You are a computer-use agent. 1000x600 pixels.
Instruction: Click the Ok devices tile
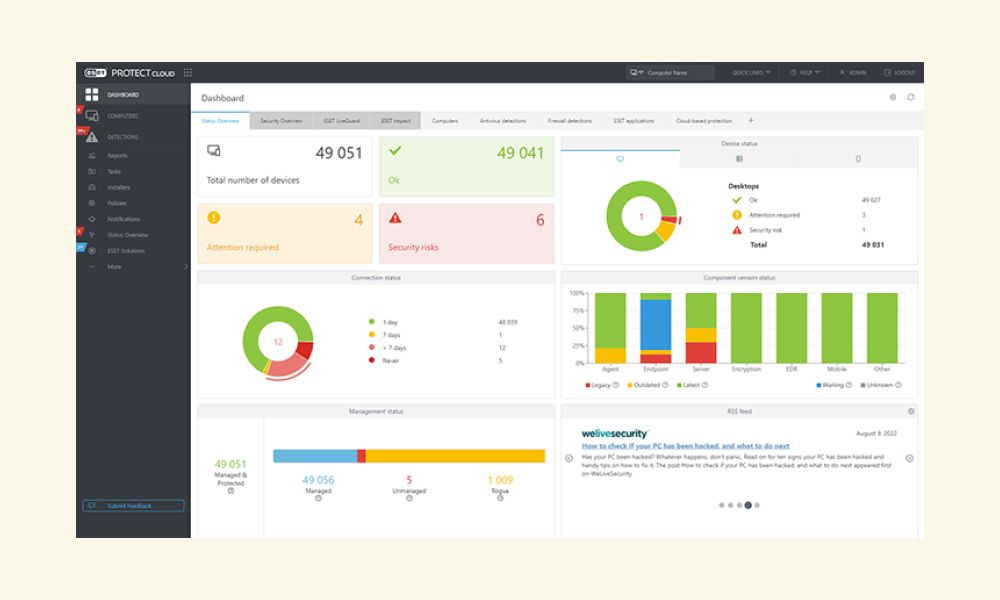pyautogui.click(x=466, y=166)
